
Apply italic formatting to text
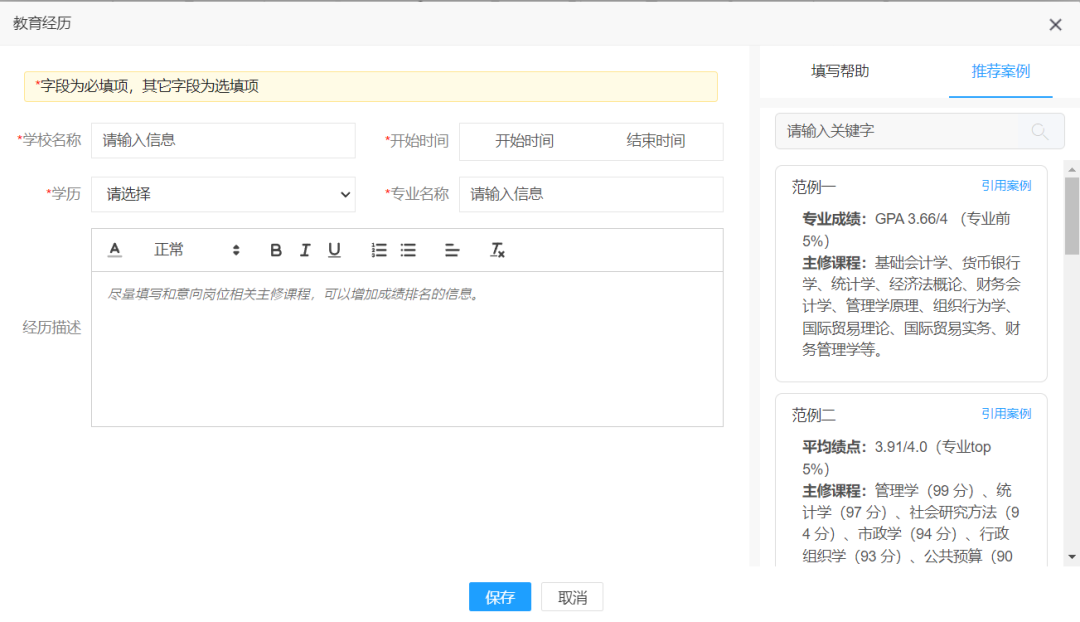point(305,250)
